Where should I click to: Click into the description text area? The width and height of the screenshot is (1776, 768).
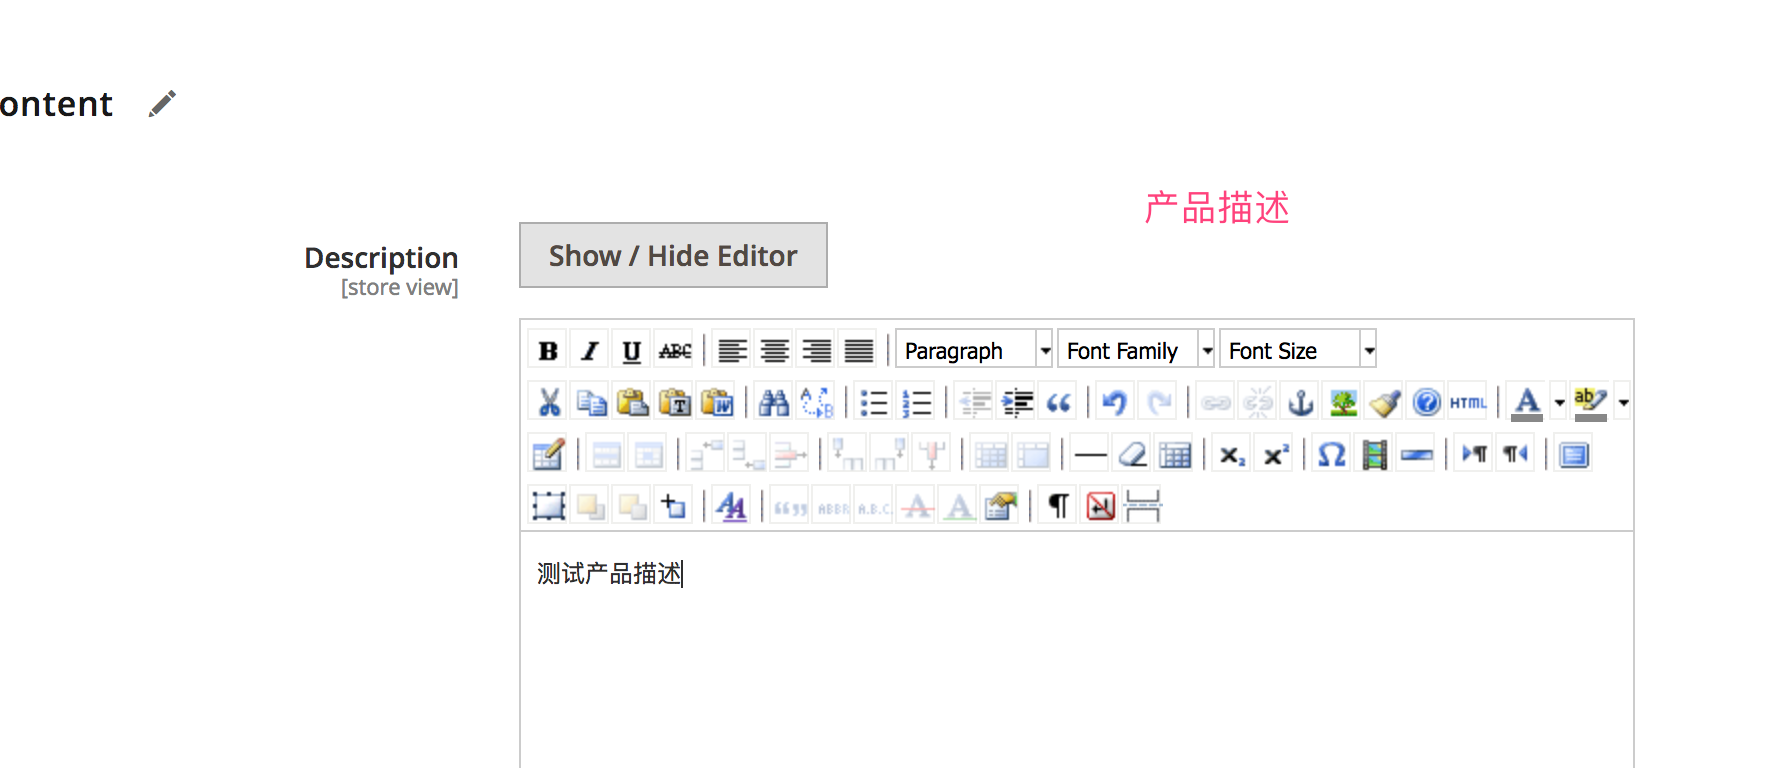(1077, 650)
